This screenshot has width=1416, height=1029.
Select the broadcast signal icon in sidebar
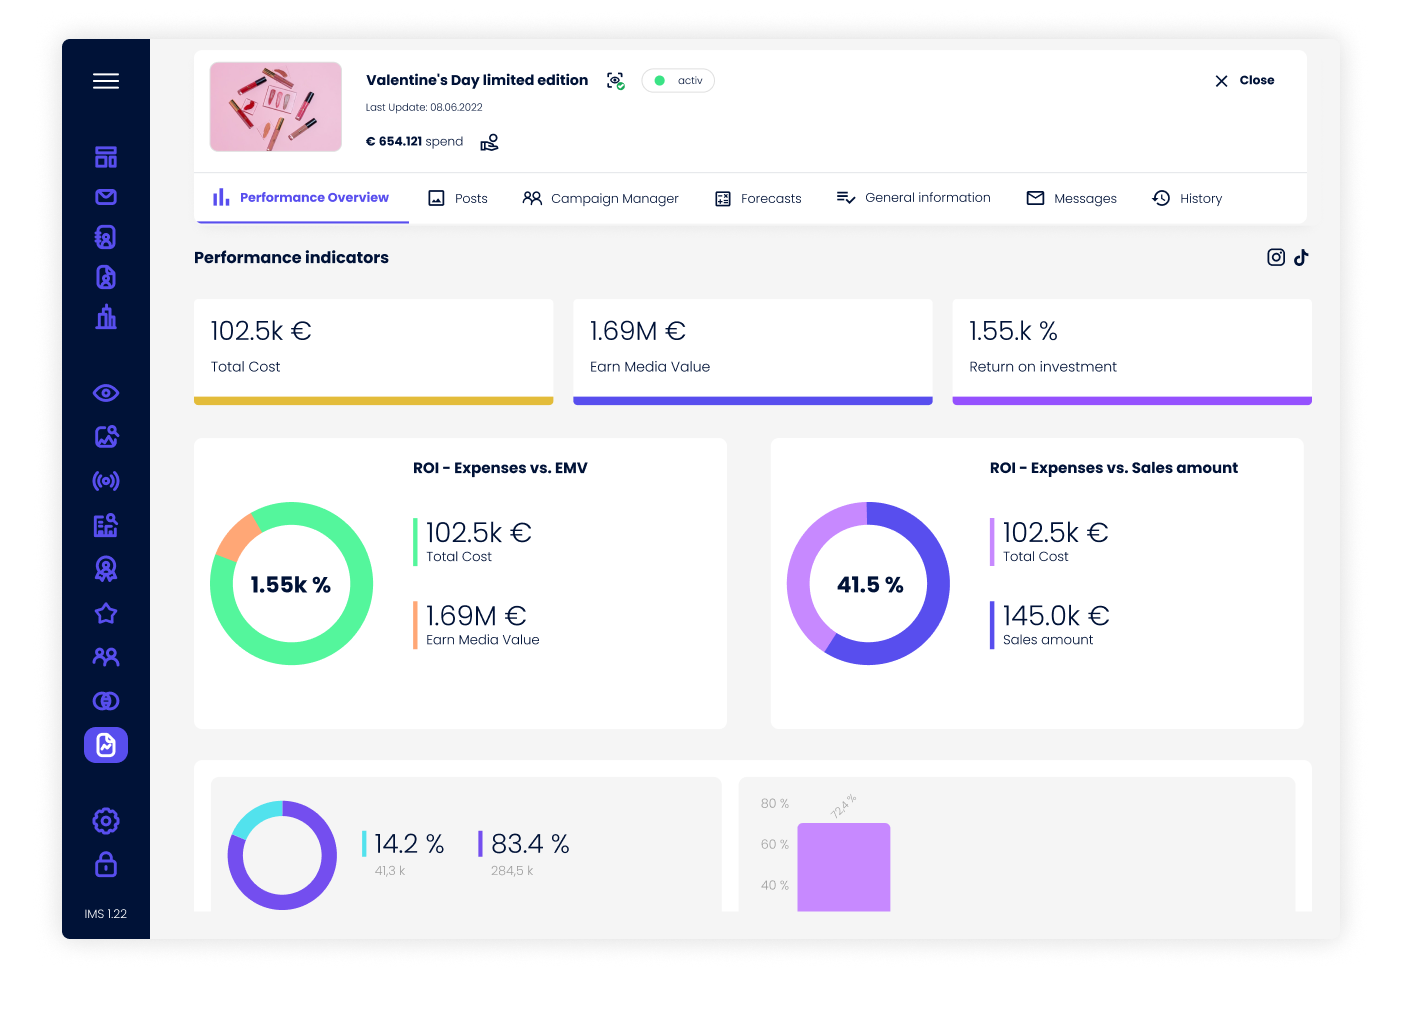(x=105, y=481)
